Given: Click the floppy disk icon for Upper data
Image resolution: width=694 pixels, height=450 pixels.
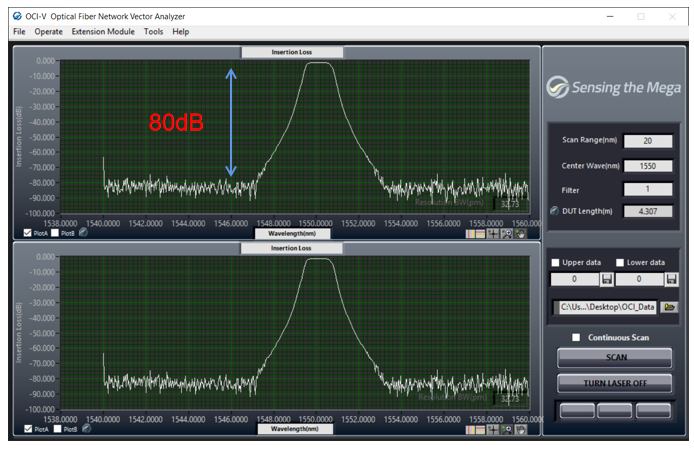Looking at the screenshot, I should click(607, 279).
